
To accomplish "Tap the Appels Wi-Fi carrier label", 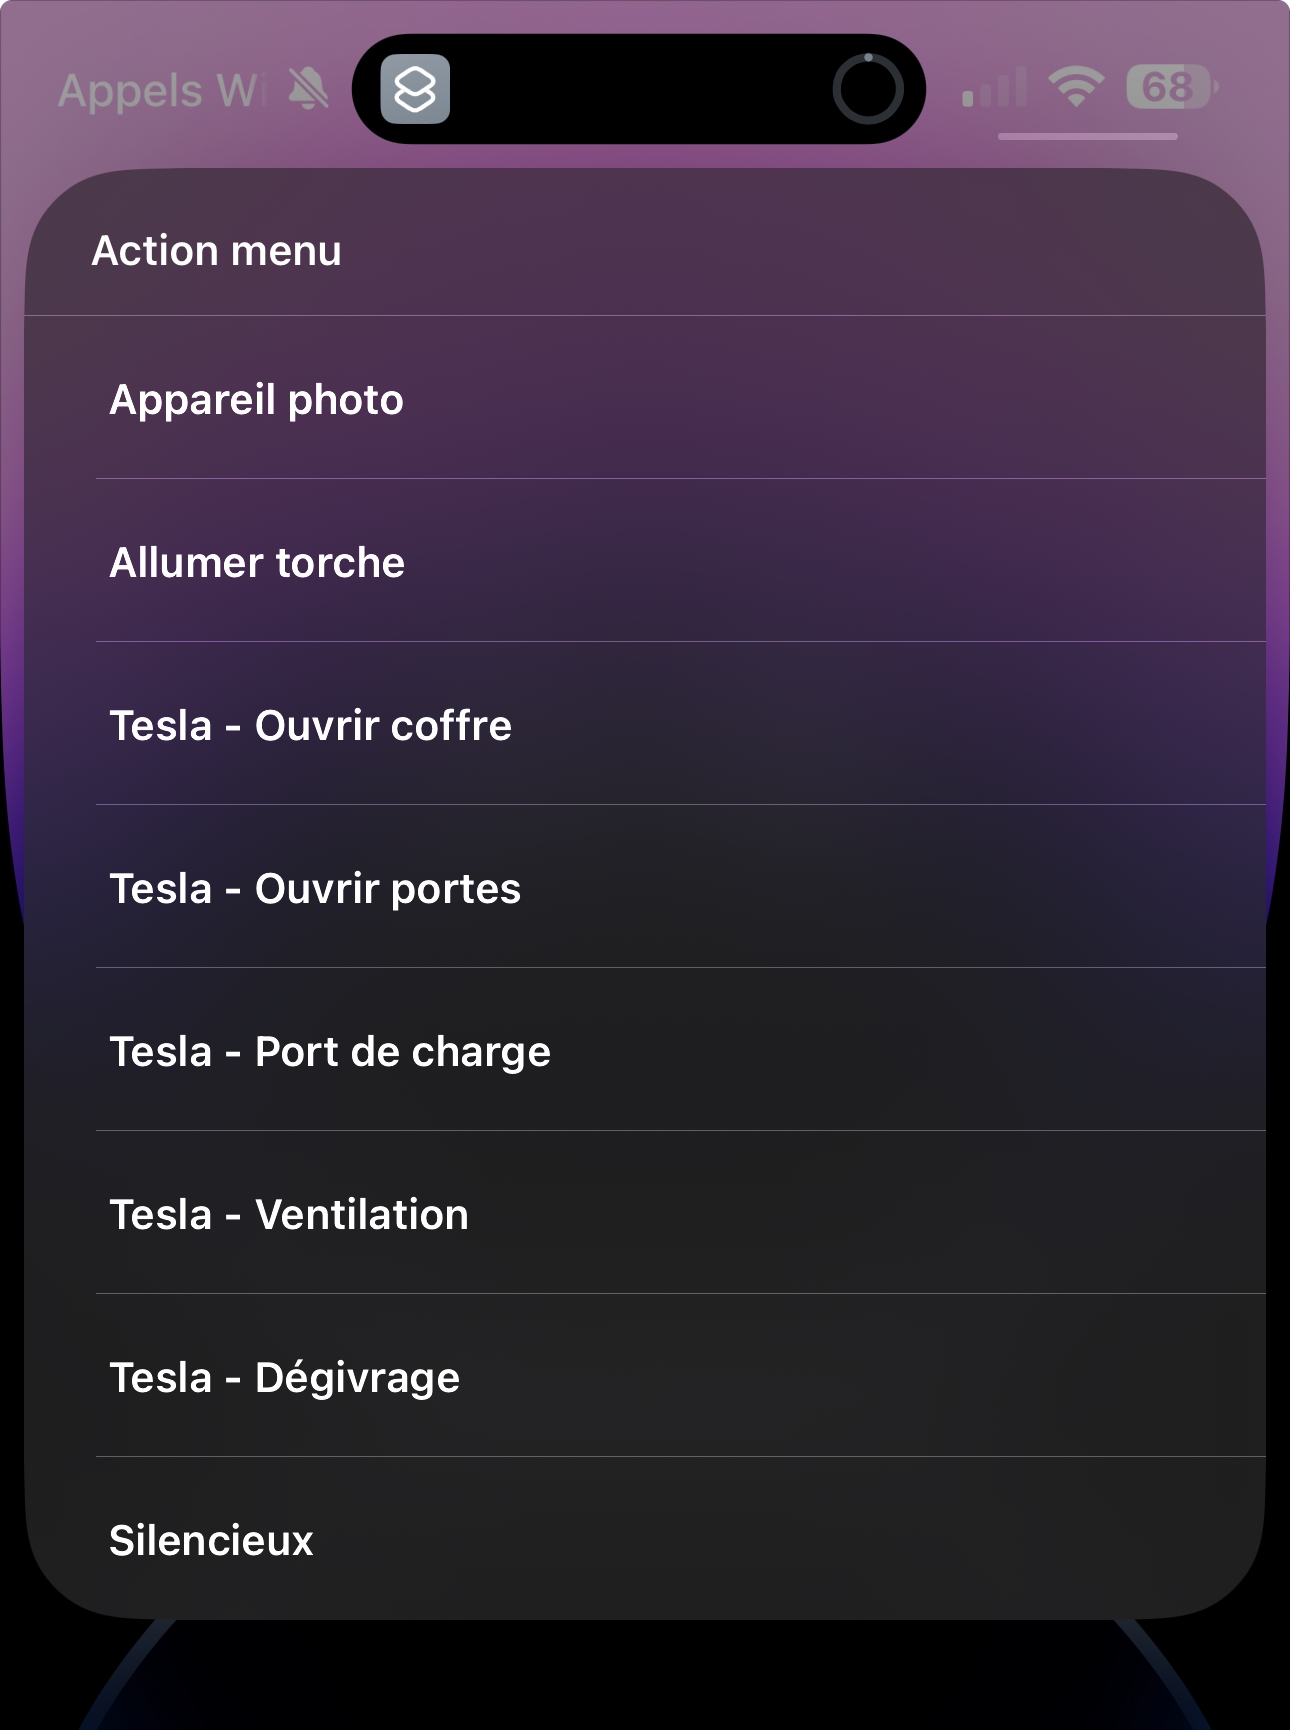I will click(162, 91).
